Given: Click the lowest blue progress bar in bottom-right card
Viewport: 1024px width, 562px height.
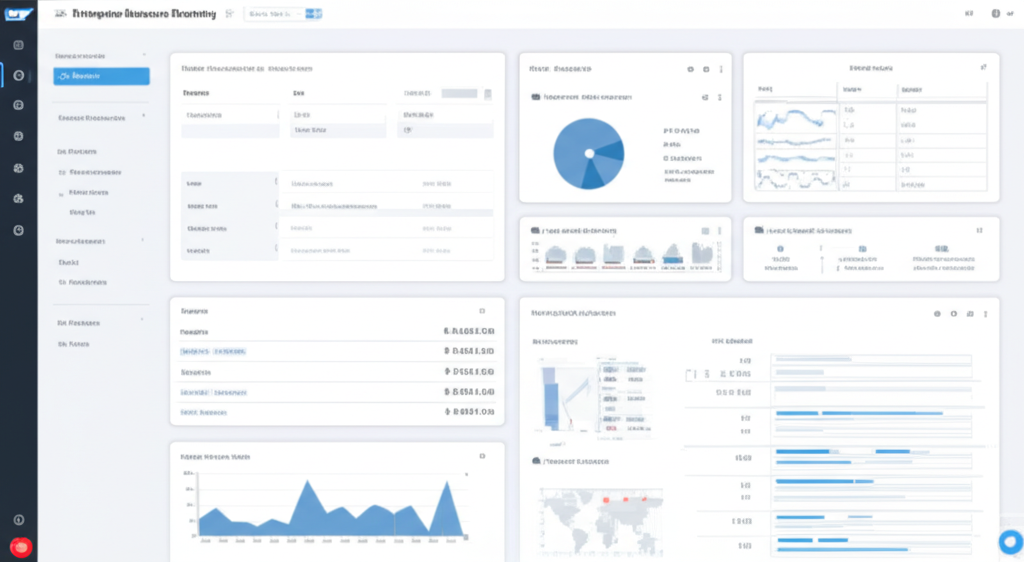Looking at the screenshot, I should (842, 549).
